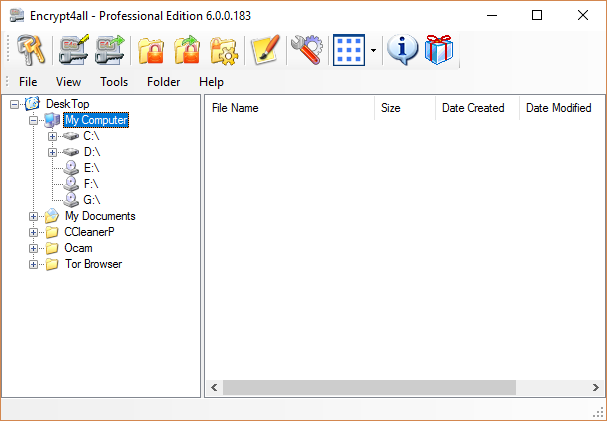Open the File menu
Image resolution: width=607 pixels, height=421 pixels.
coord(28,82)
